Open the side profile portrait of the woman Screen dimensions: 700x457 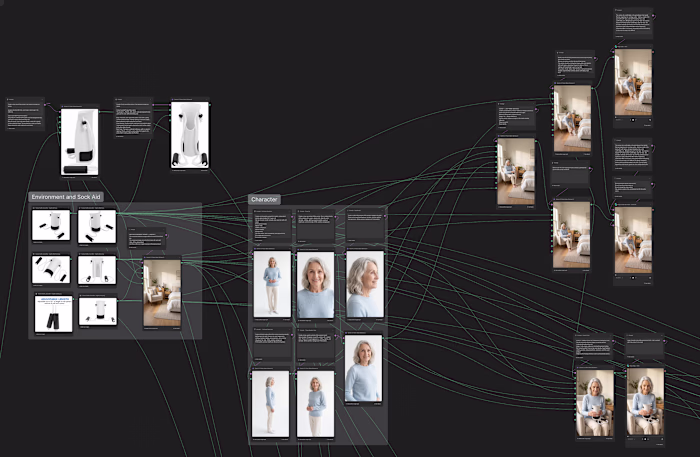(365, 284)
